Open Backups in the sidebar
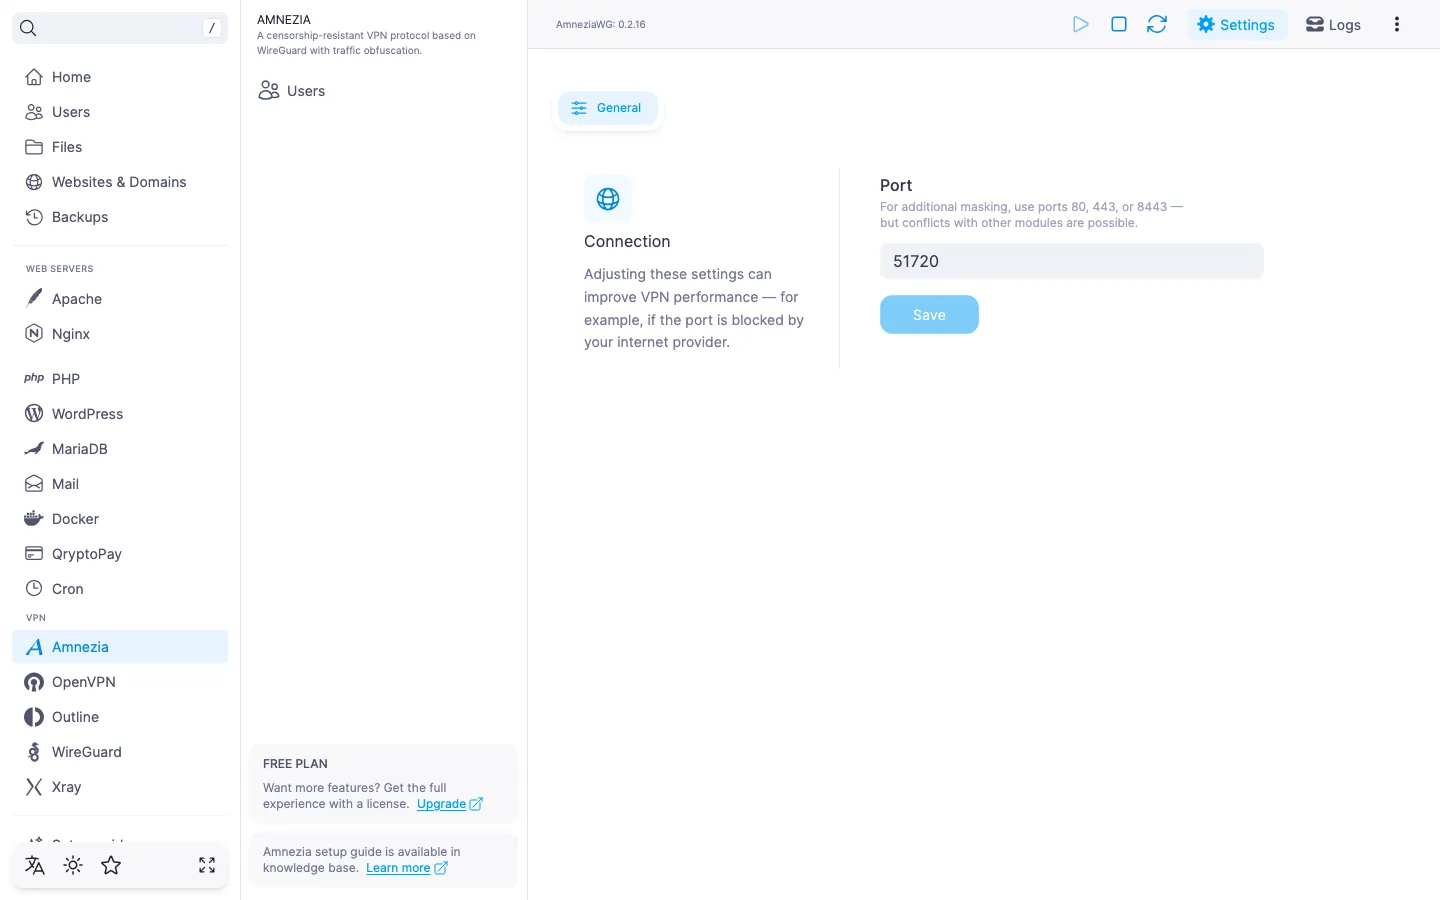The width and height of the screenshot is (1440, 900). tap(120, 217)
